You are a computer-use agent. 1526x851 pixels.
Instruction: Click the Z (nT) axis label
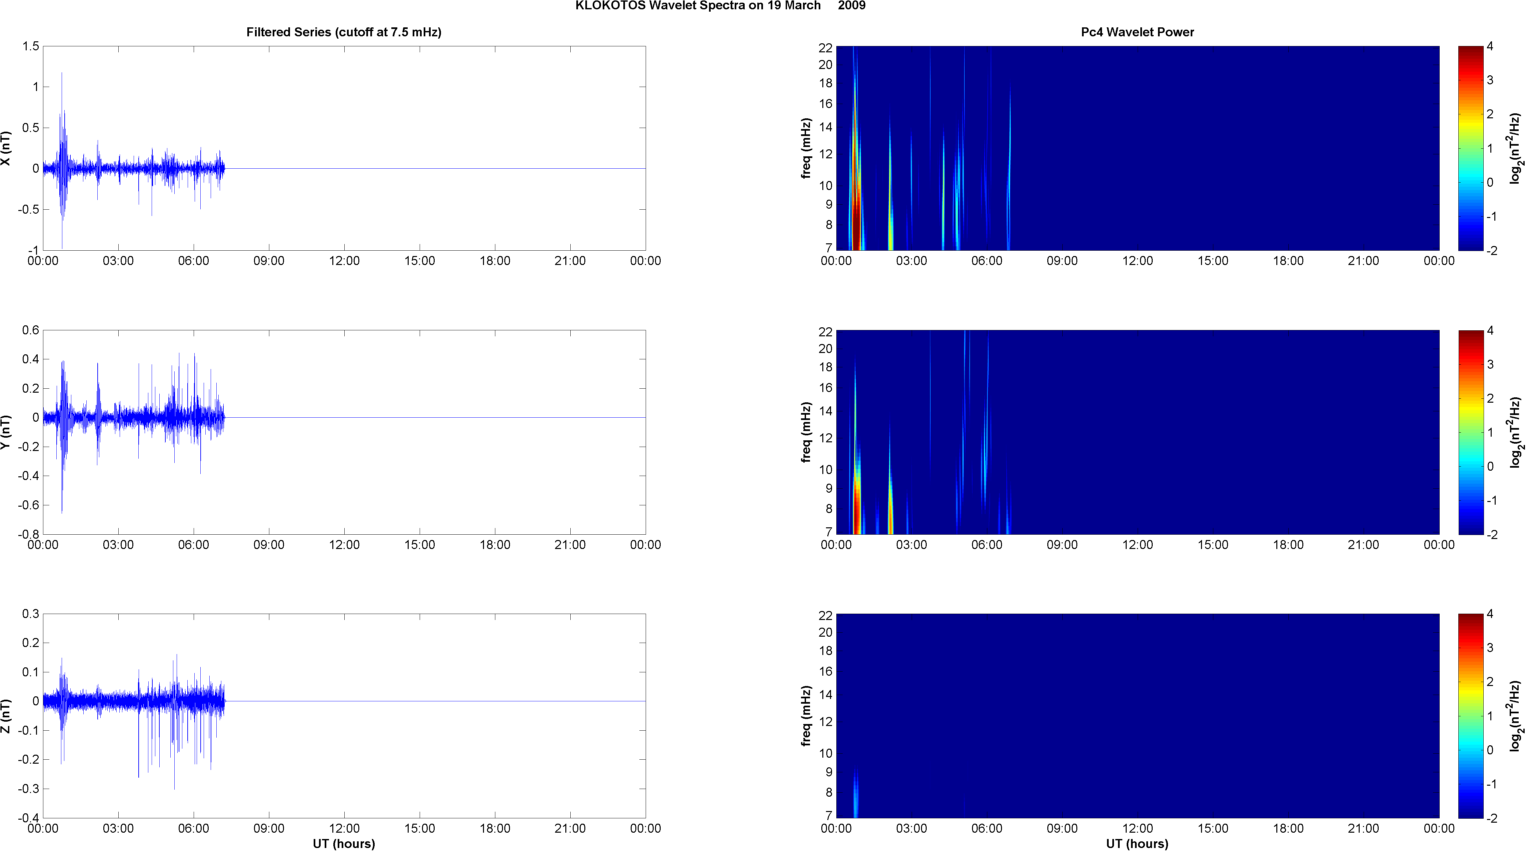click(x=7, y=716)
